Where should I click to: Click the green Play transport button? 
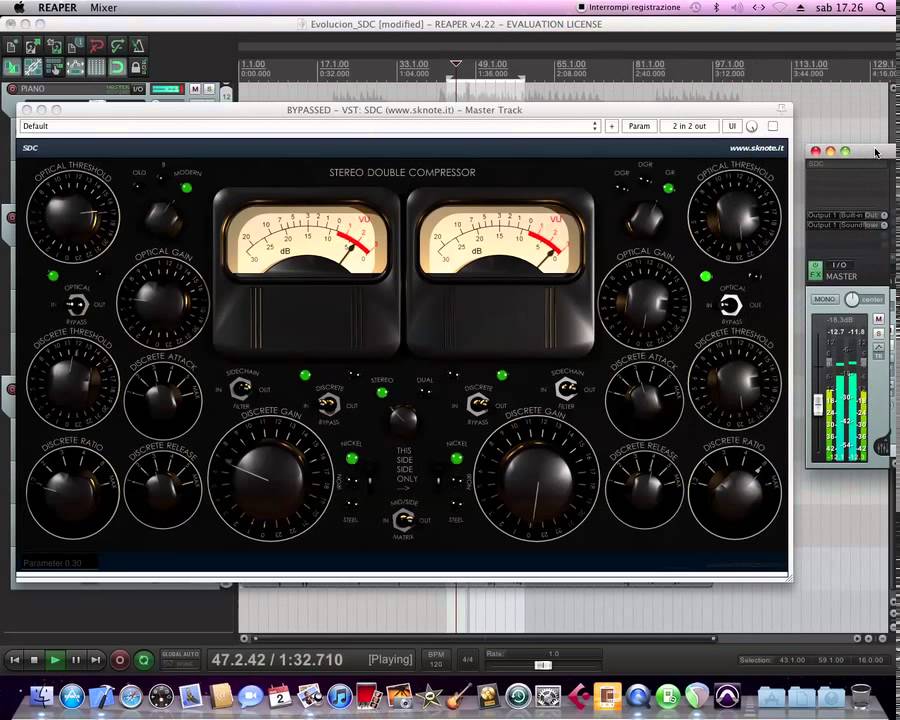[x=55, y=660]
